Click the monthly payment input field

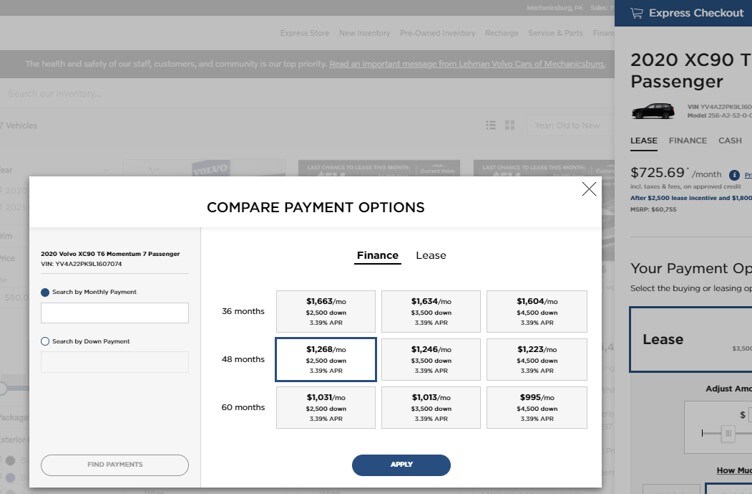[x=115, y=313]
